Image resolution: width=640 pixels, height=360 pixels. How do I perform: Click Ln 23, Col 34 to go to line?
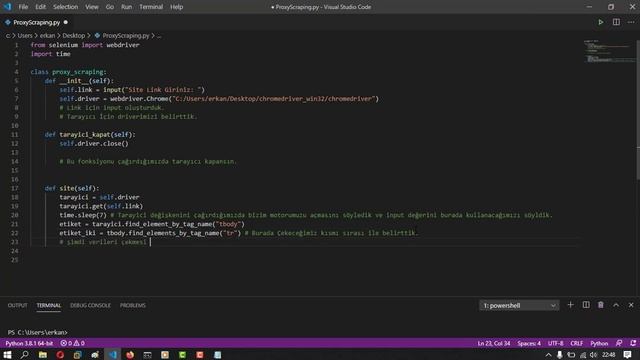point(494,343)
